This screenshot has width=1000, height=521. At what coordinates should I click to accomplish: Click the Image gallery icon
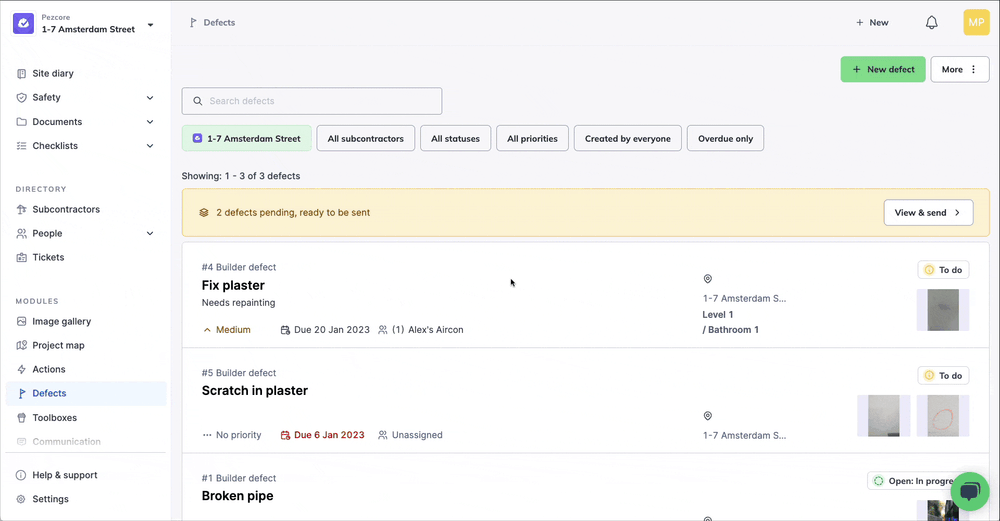click(22, 321)
